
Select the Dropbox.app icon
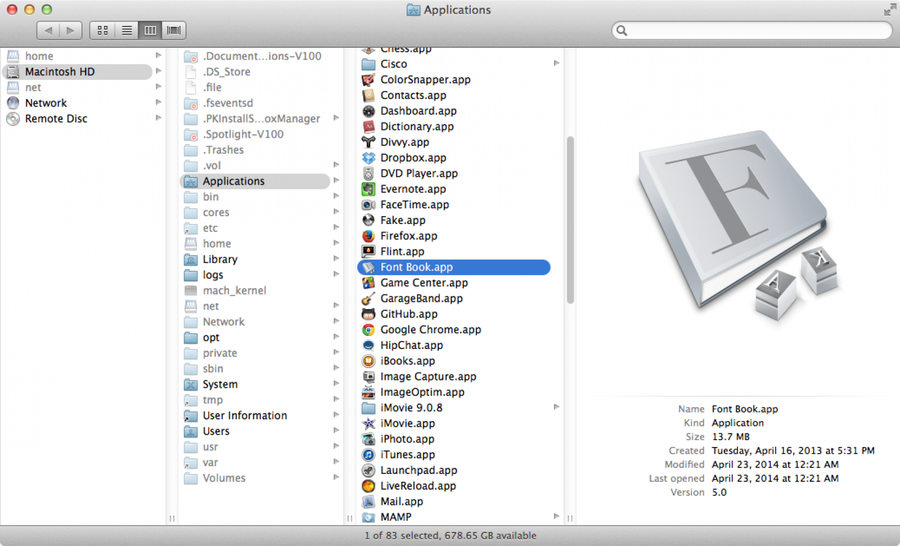point(368,158)
